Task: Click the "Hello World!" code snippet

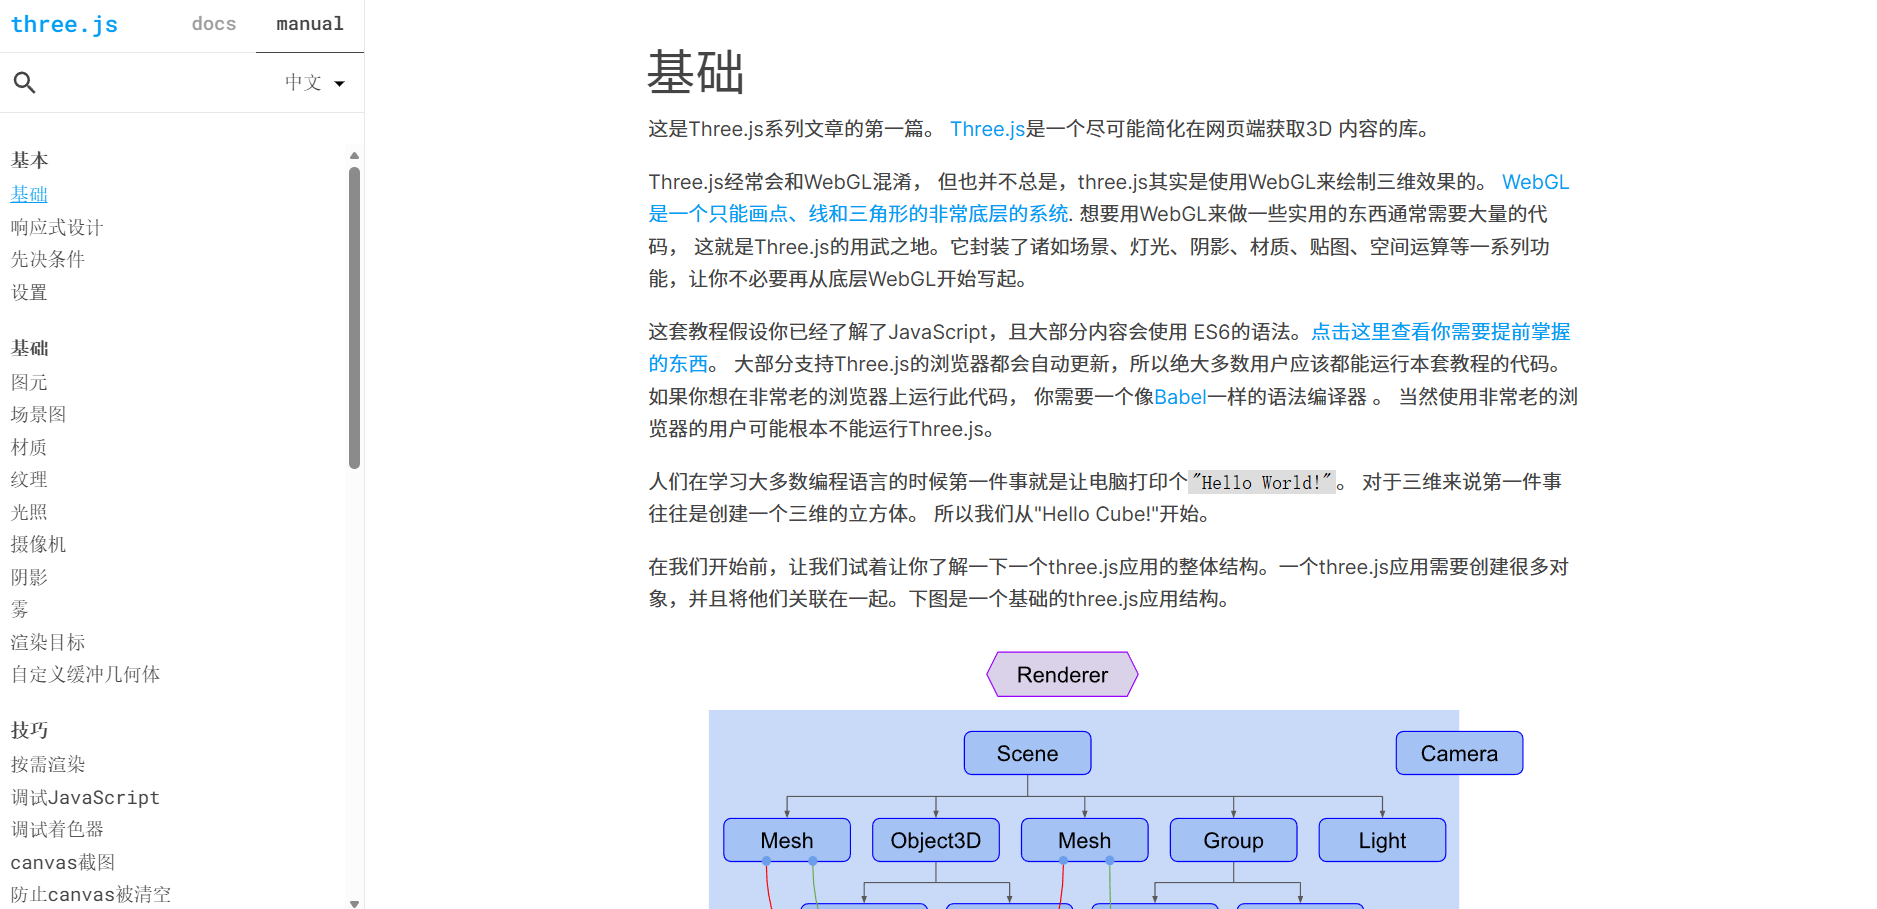Action: coord(1262,482)
